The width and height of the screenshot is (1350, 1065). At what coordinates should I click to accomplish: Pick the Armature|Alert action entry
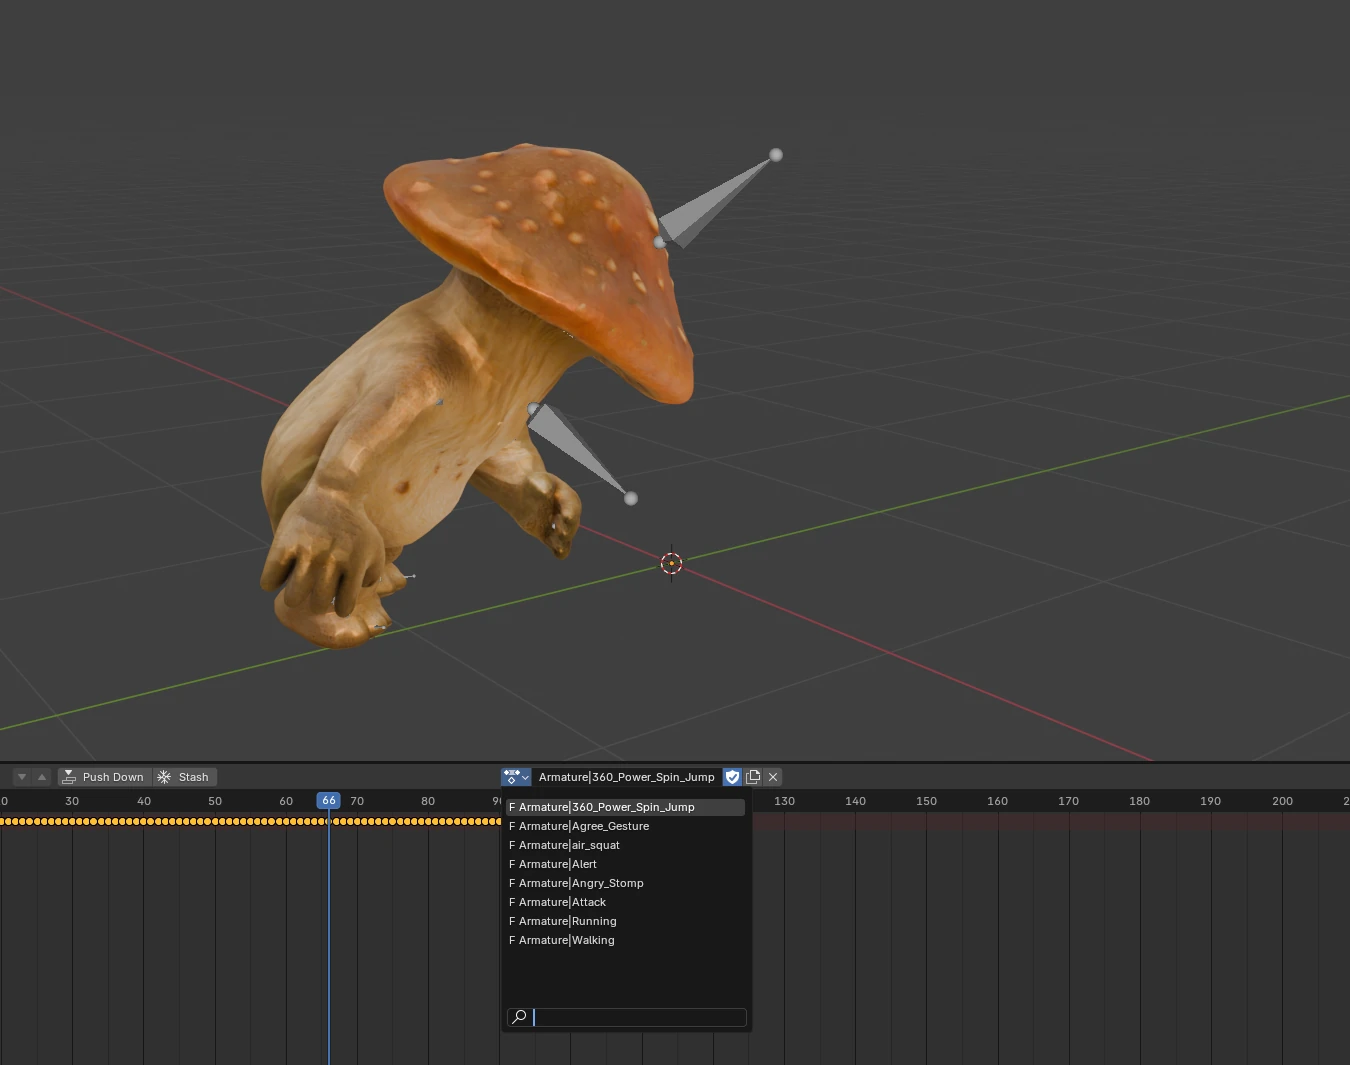[x=625, y=864]
